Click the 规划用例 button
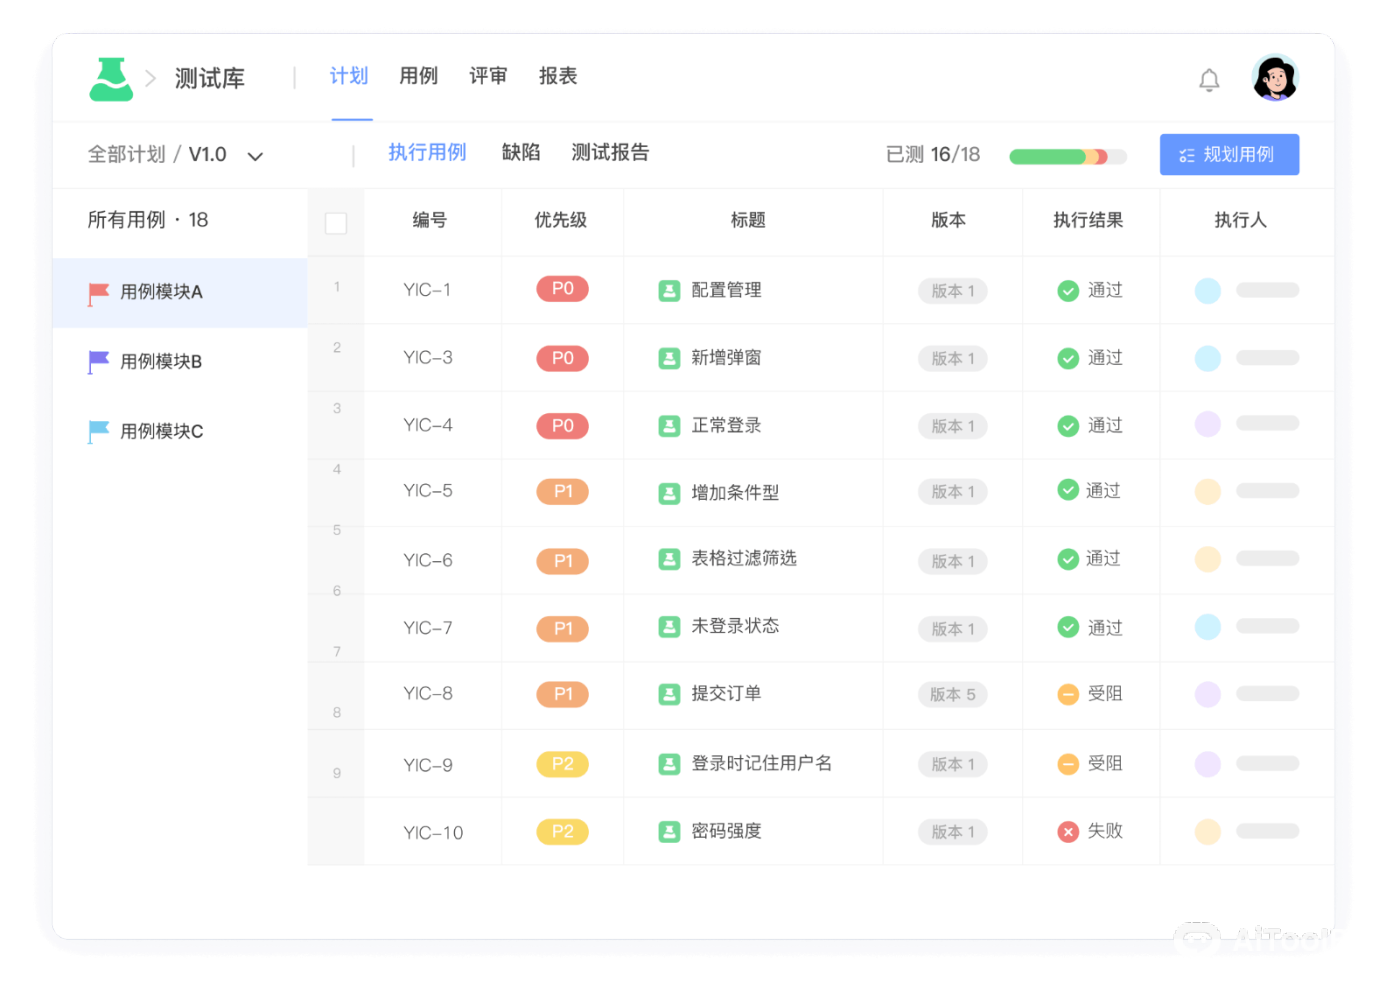Image resolution: width=1400 pixels, height=983 pixels. [x=1229, y=154]
